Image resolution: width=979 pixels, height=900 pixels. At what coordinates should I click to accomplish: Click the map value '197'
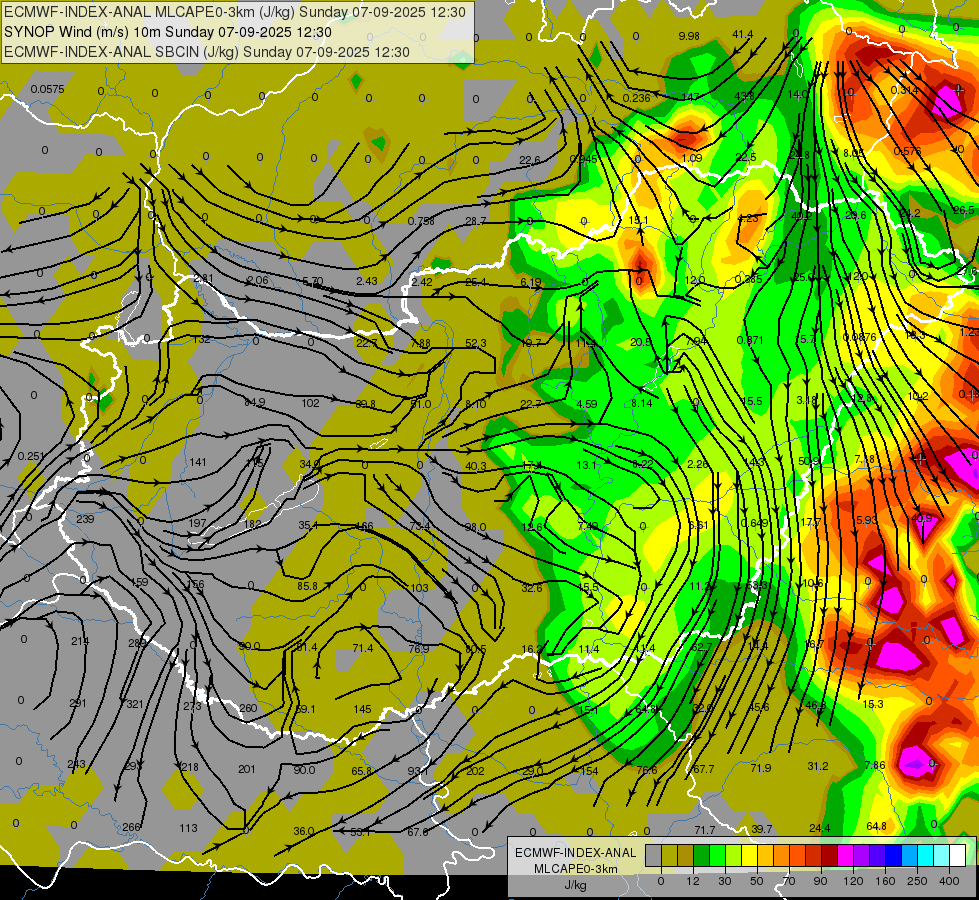(197, 523)
